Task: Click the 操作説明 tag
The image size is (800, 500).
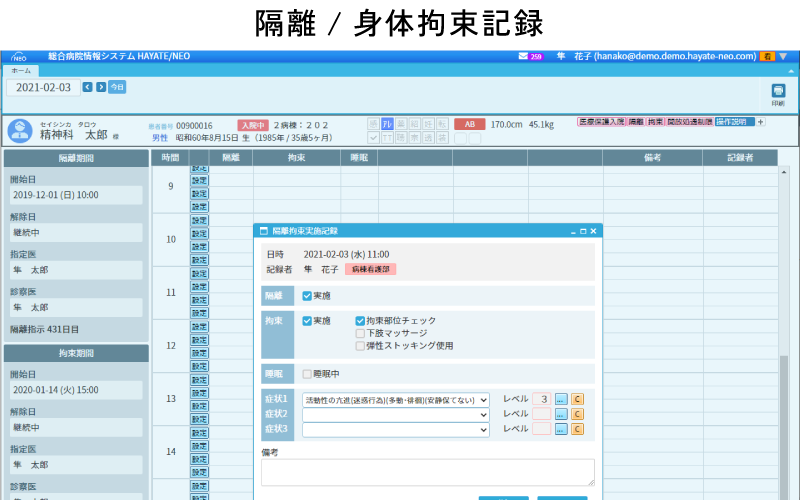Action: tap(734, 122)
